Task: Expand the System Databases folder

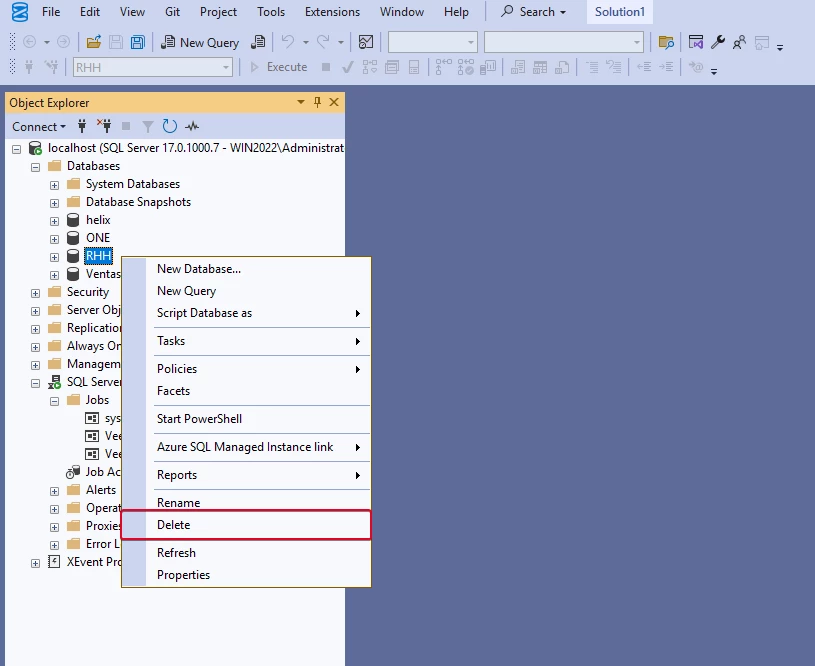Action: [54, 186]
